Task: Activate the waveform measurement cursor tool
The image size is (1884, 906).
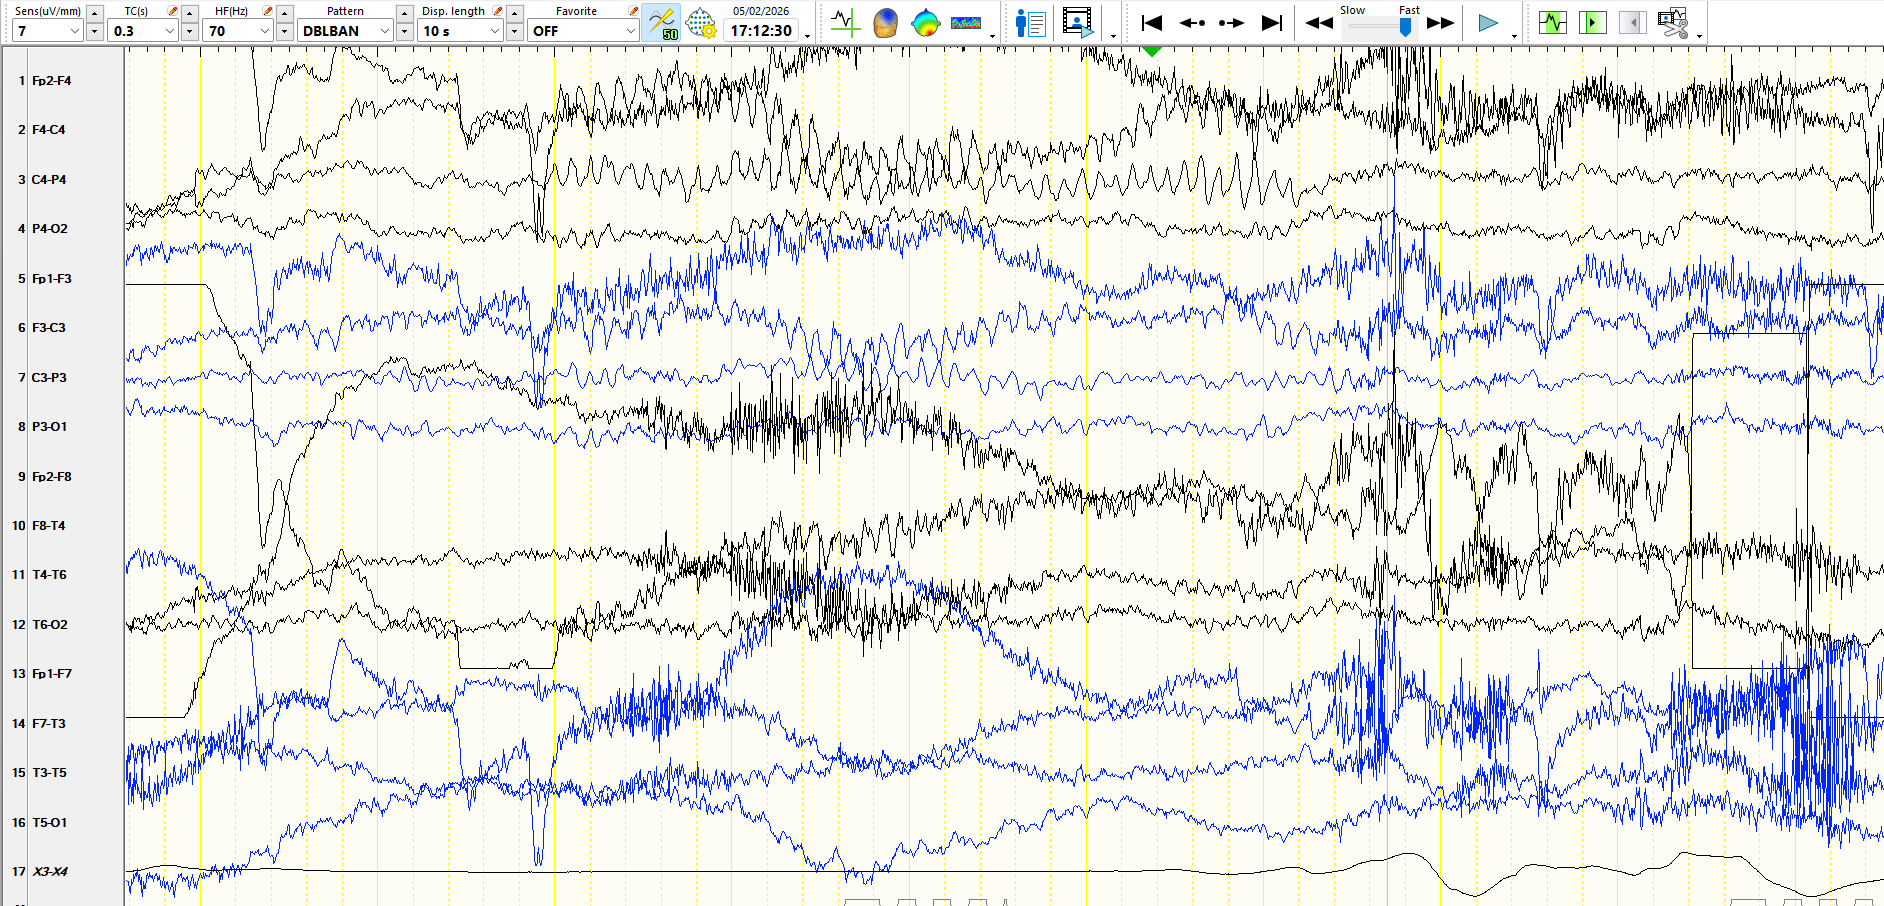Action: tap(846, 22)
